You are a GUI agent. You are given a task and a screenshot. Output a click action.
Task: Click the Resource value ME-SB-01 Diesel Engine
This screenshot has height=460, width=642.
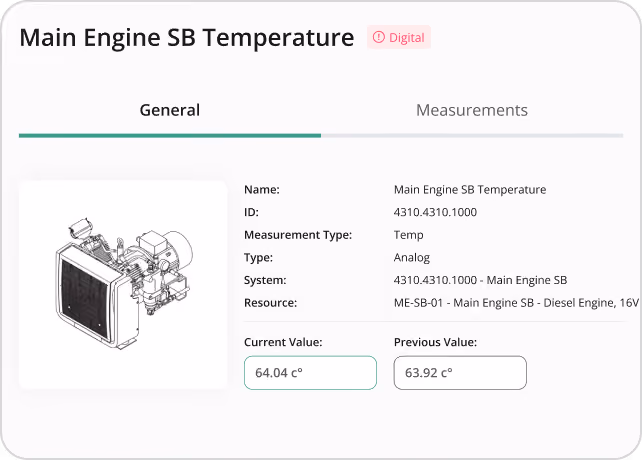click(516, 303)
